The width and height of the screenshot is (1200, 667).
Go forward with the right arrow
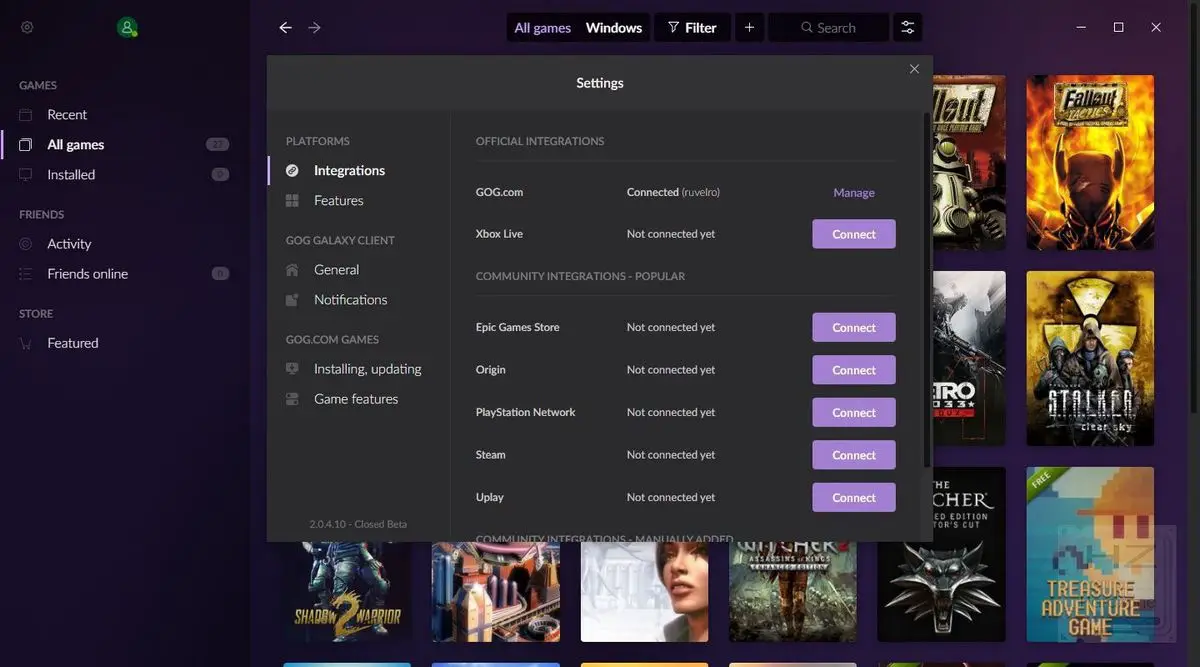point(315,28)
